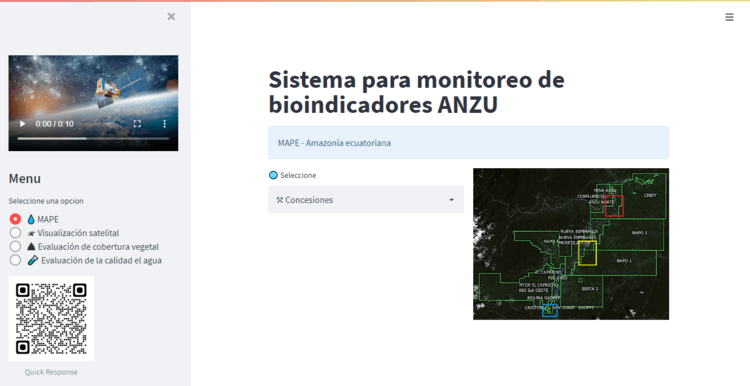
Task: Play the satellite video
Action: pos(22,124)
